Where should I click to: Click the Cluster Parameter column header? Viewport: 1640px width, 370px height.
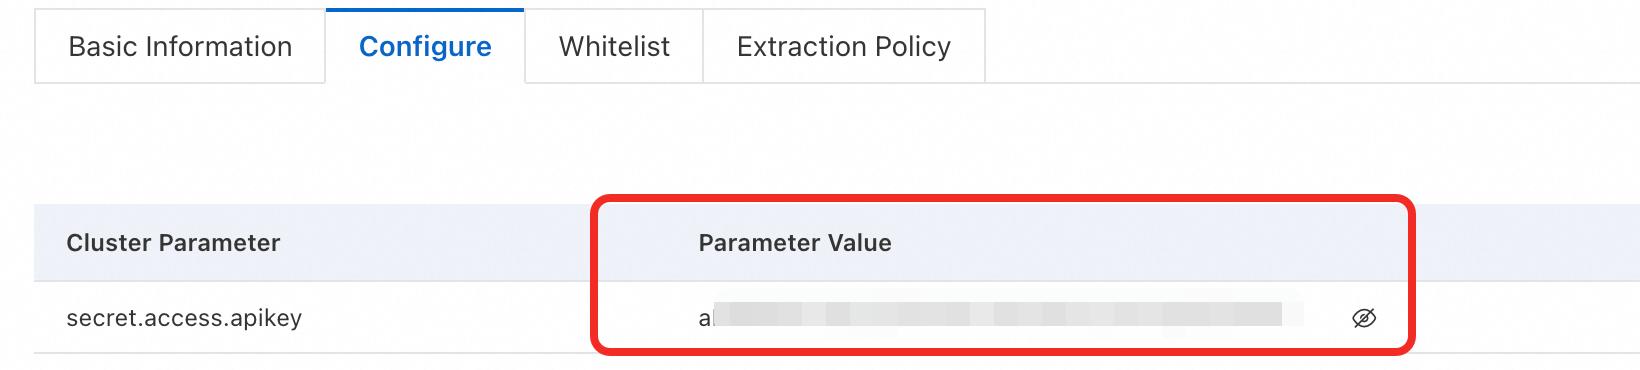point(173,243)
